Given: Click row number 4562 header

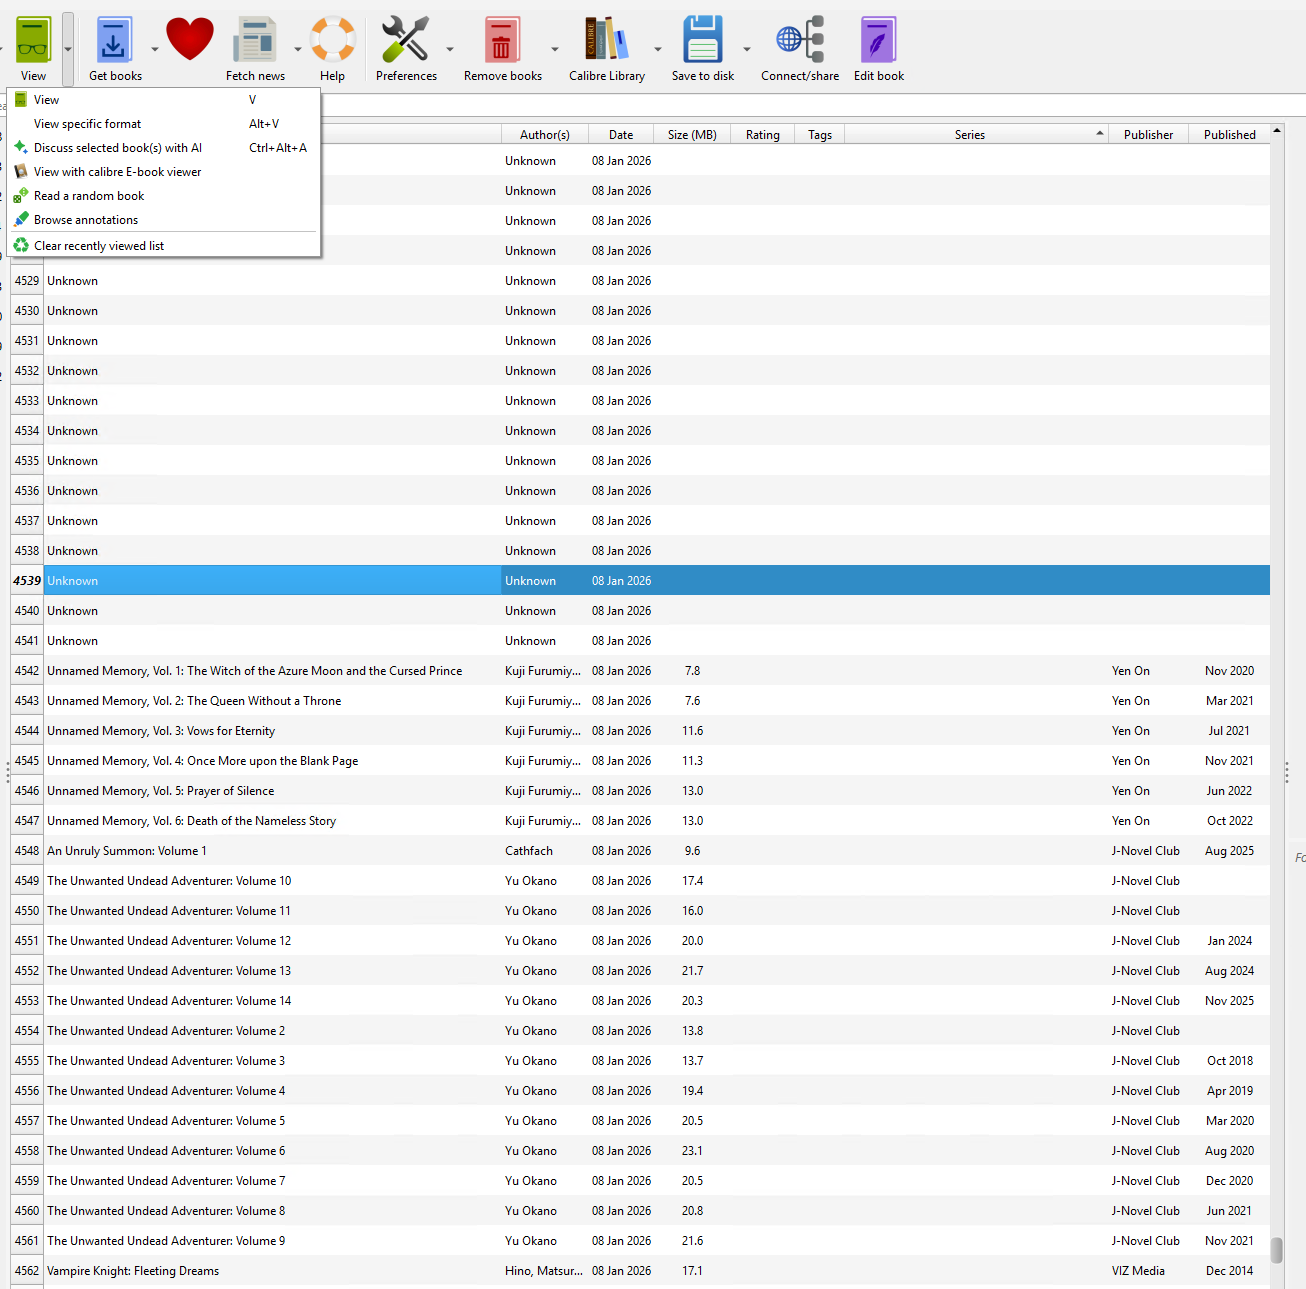Looking at the screenshot, I should point(27,1271).
